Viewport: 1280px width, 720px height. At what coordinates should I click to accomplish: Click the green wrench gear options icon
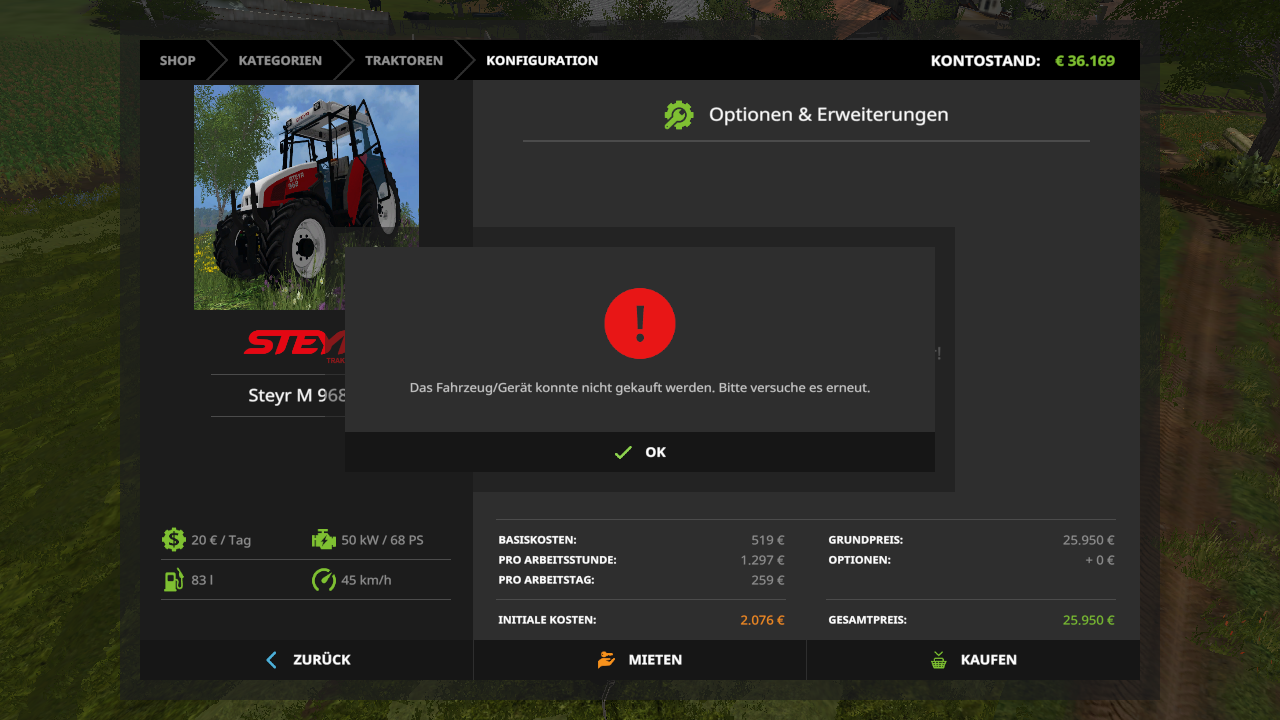(x=678, y=115)
